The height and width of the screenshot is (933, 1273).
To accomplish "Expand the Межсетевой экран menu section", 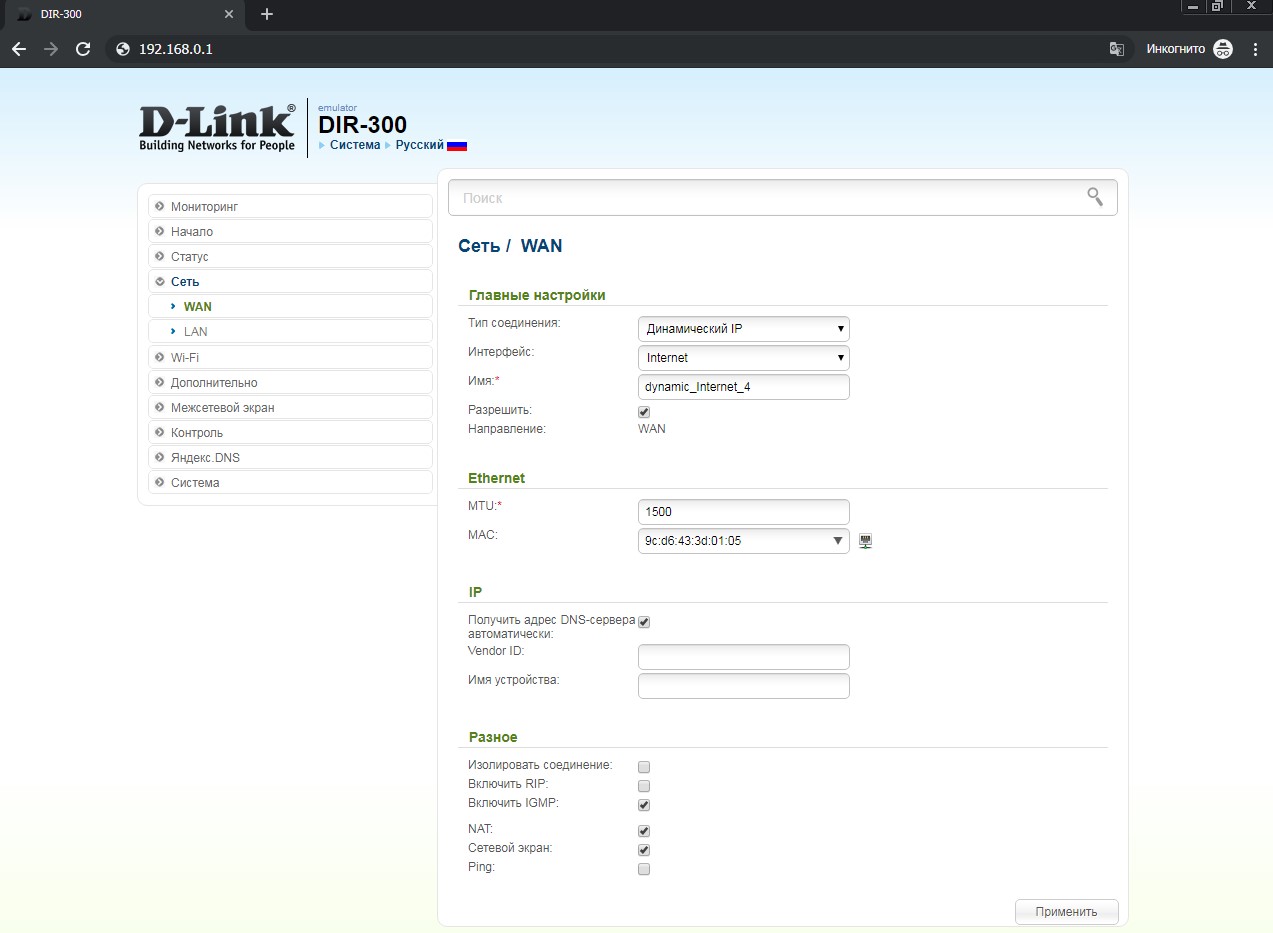I will click(290, 407).
